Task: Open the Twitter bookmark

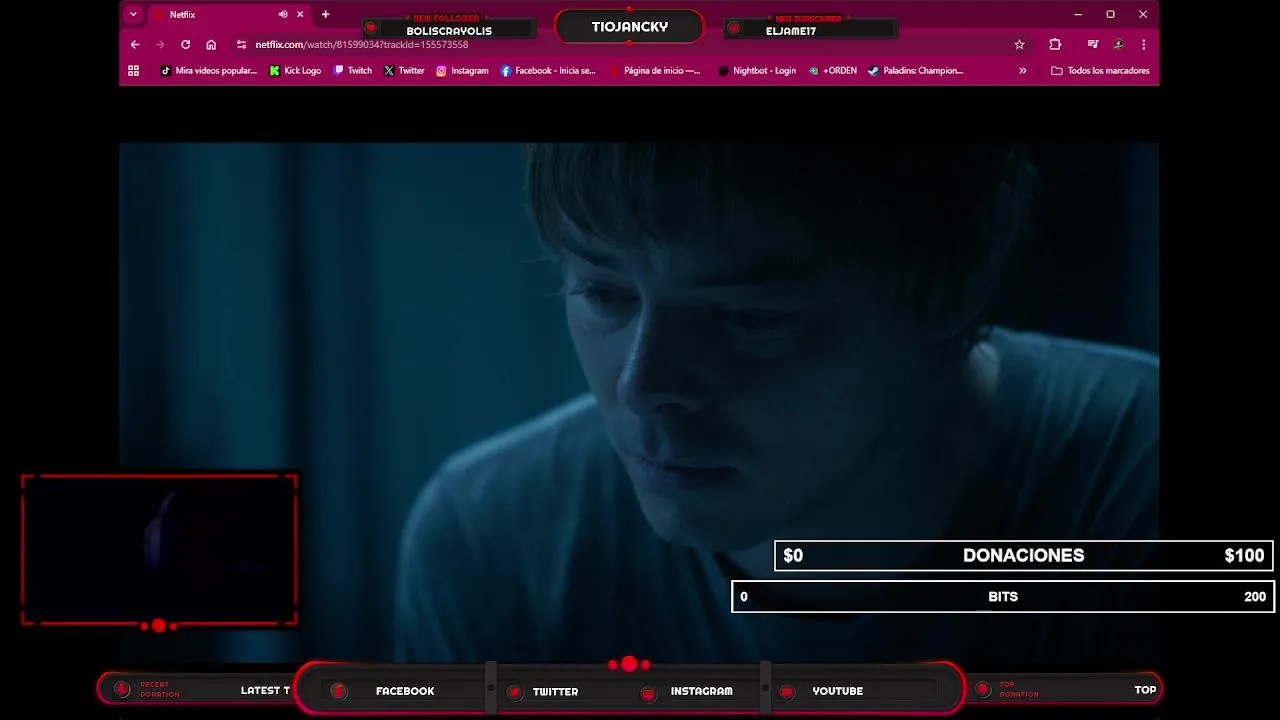Action: pos(404,71)
